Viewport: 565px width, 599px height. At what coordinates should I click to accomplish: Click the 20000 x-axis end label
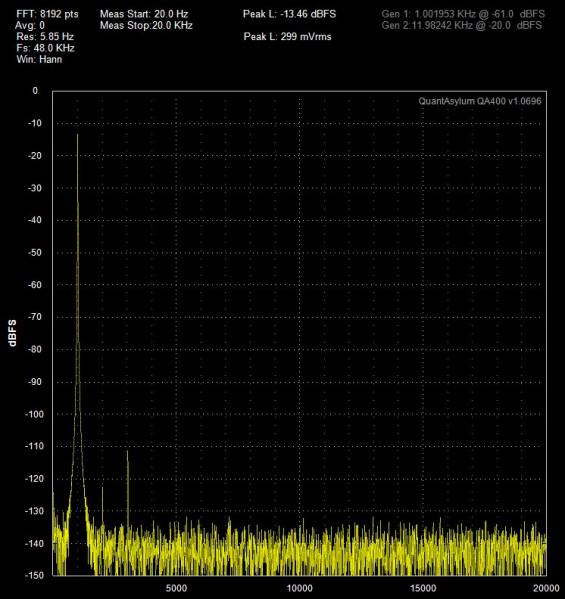pos(546,588)
